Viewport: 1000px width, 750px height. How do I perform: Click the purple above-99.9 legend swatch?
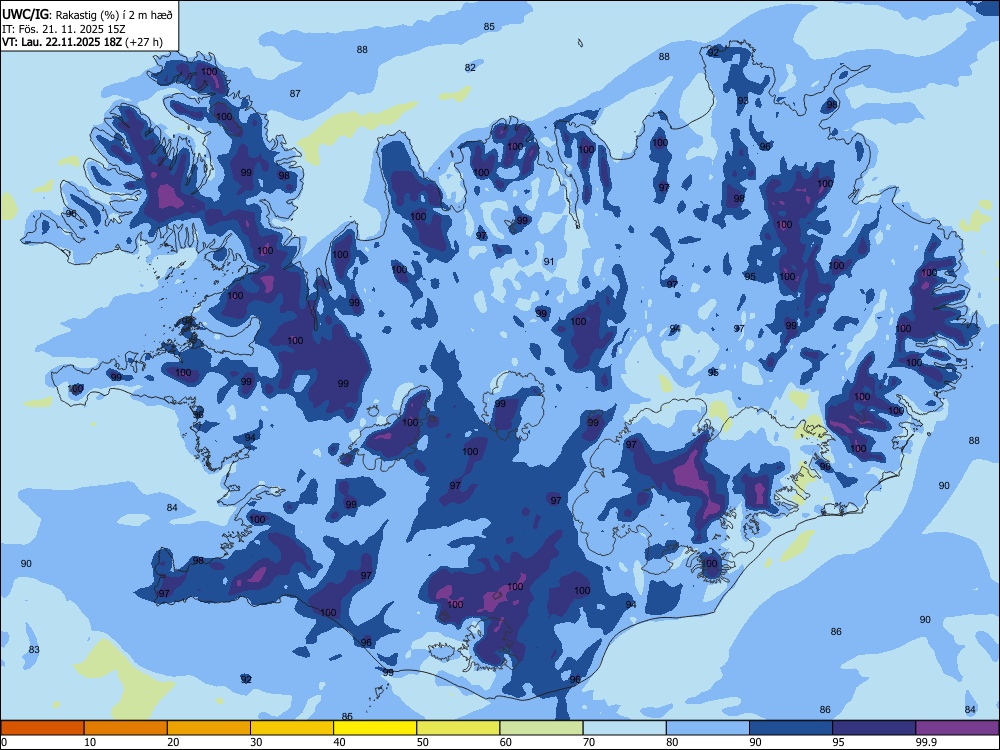(957, 728)
